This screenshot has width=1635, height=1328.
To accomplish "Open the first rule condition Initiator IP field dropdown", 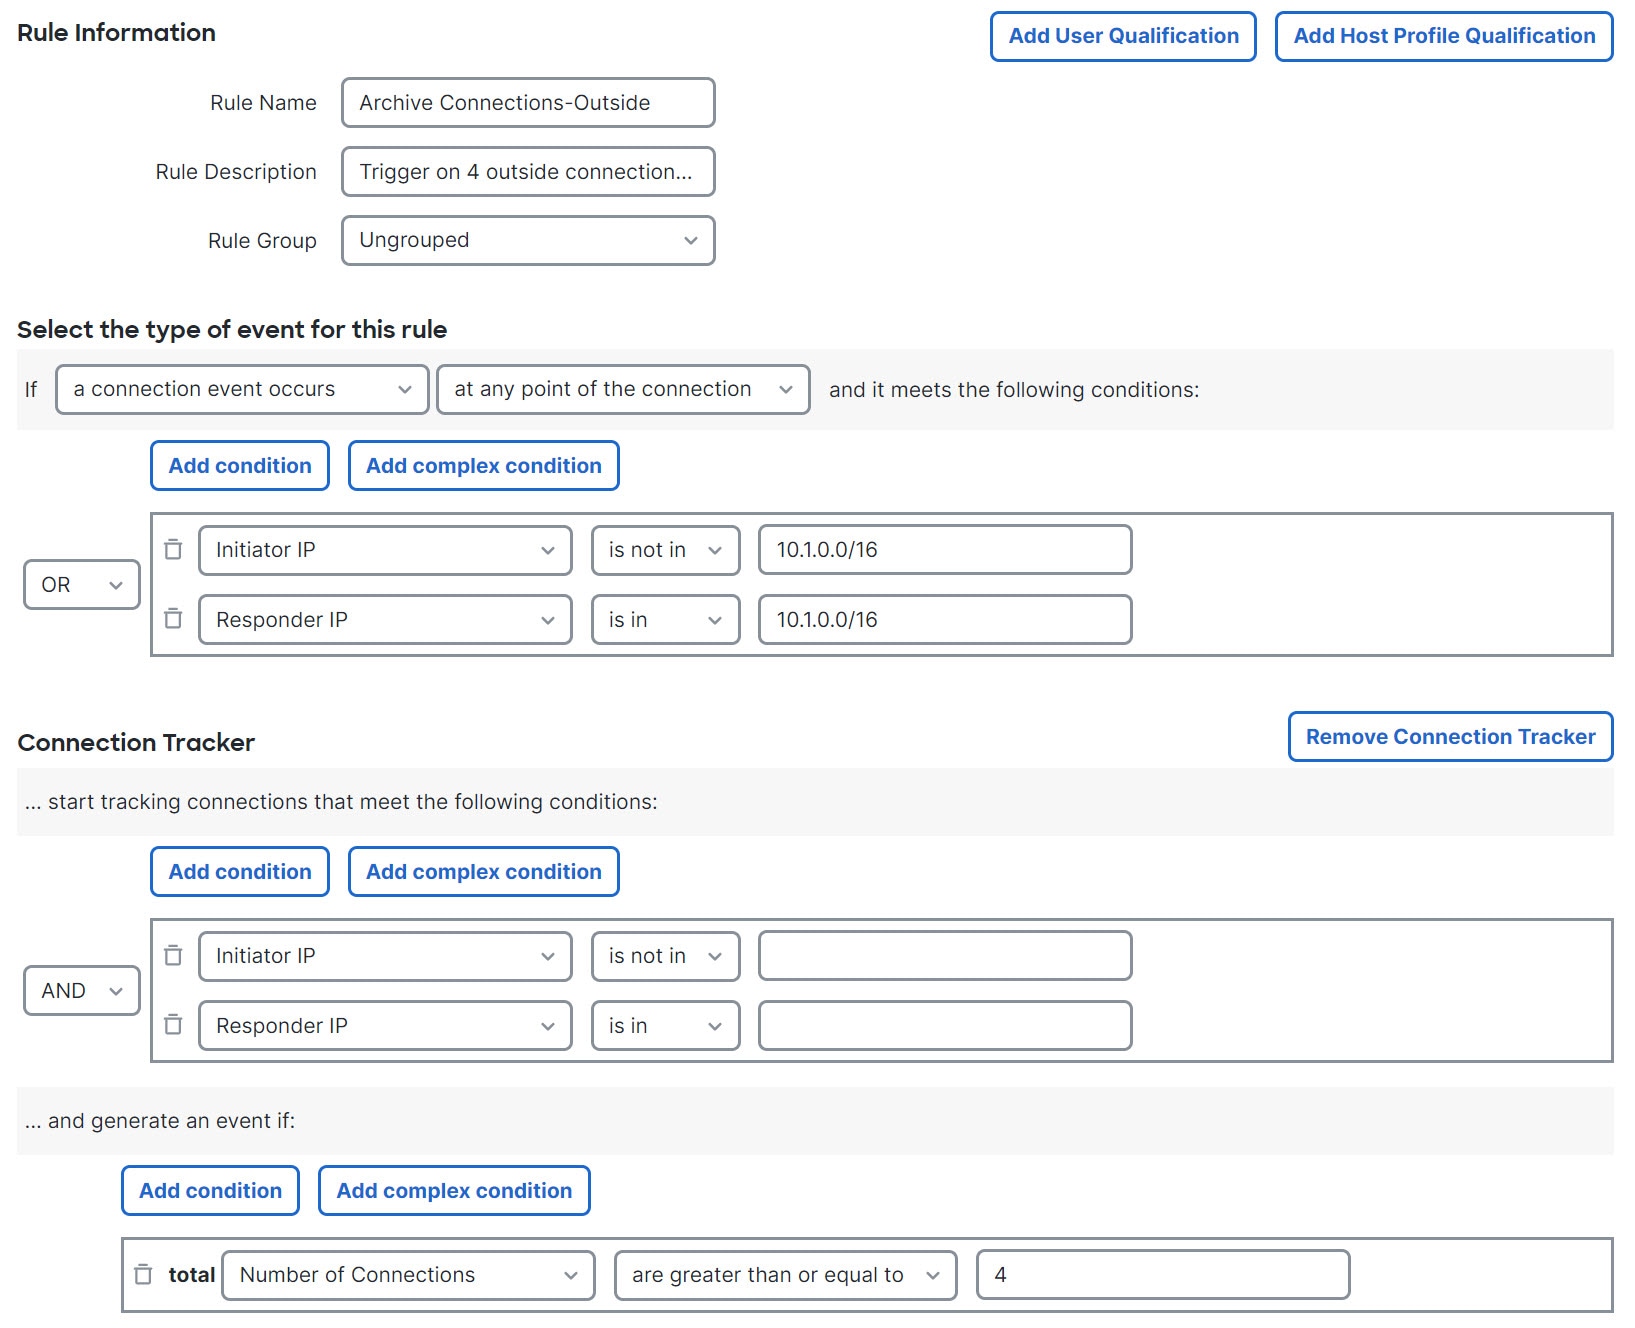I will 385,550.
